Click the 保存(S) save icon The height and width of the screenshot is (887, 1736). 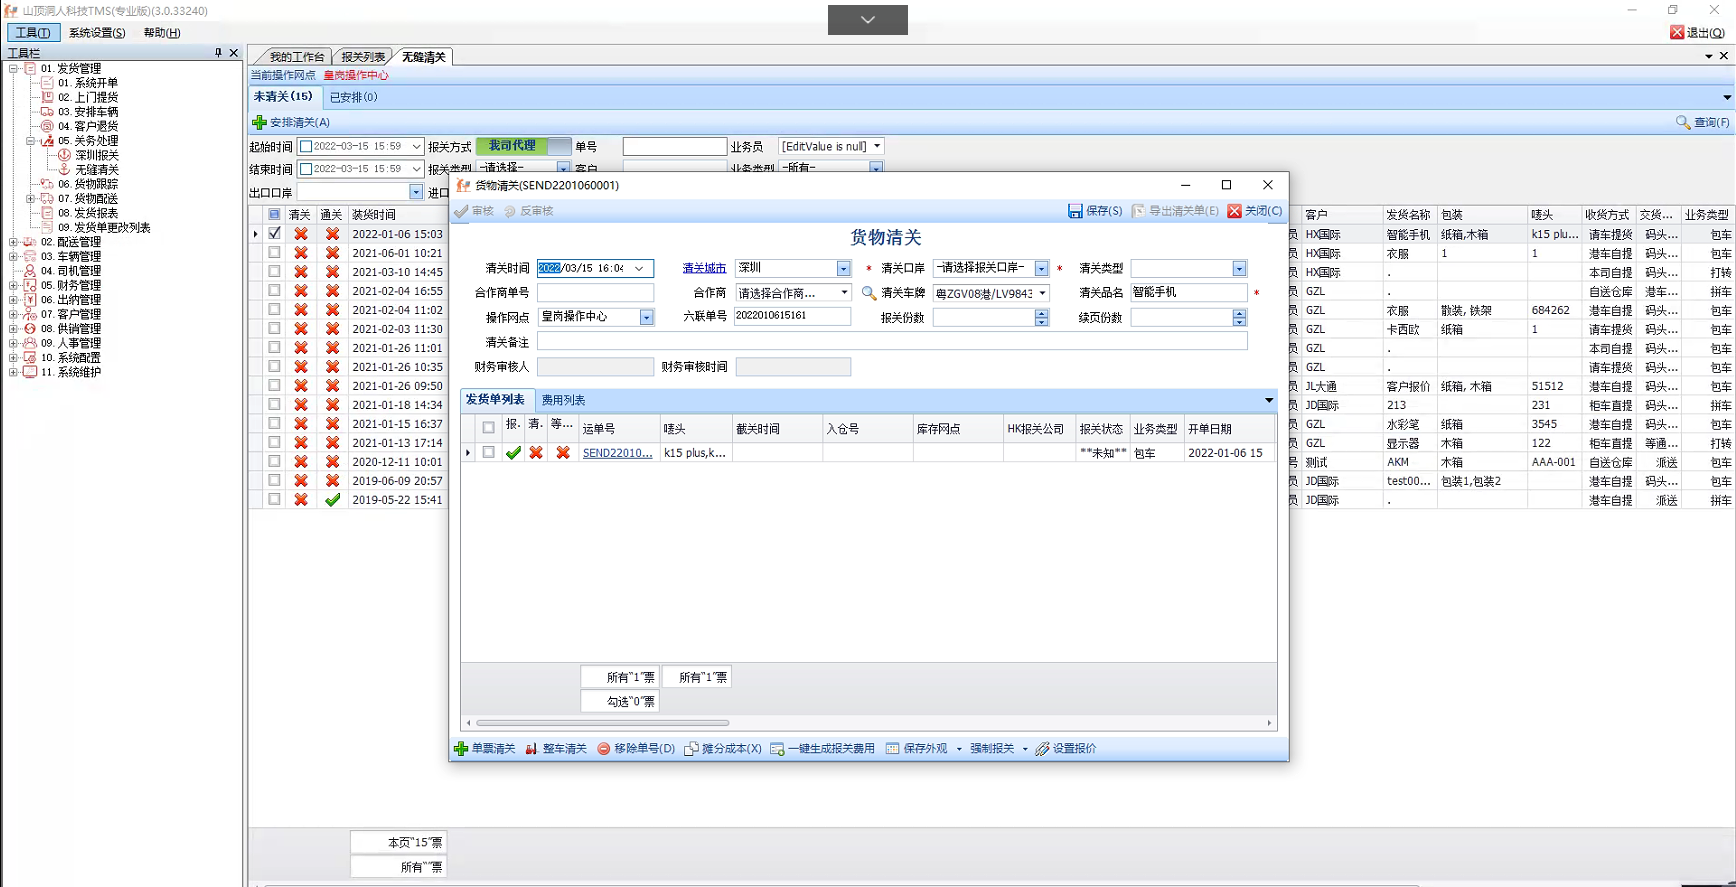click(1075, 211)
